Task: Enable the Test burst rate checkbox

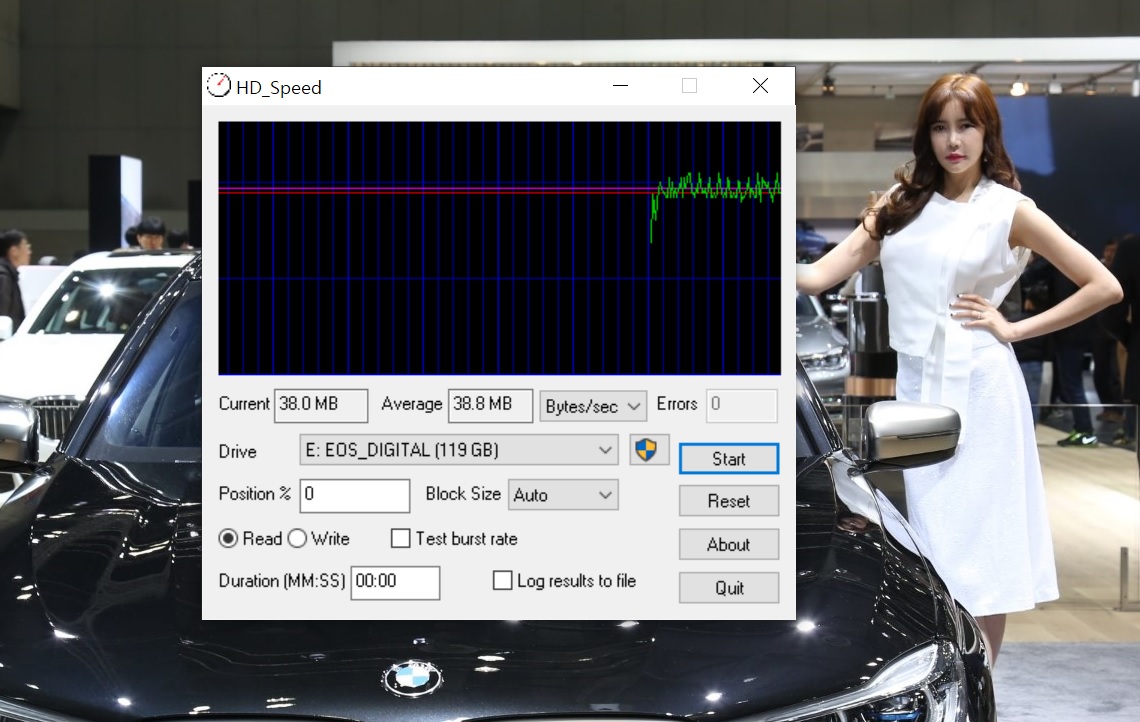Action: 401,538
